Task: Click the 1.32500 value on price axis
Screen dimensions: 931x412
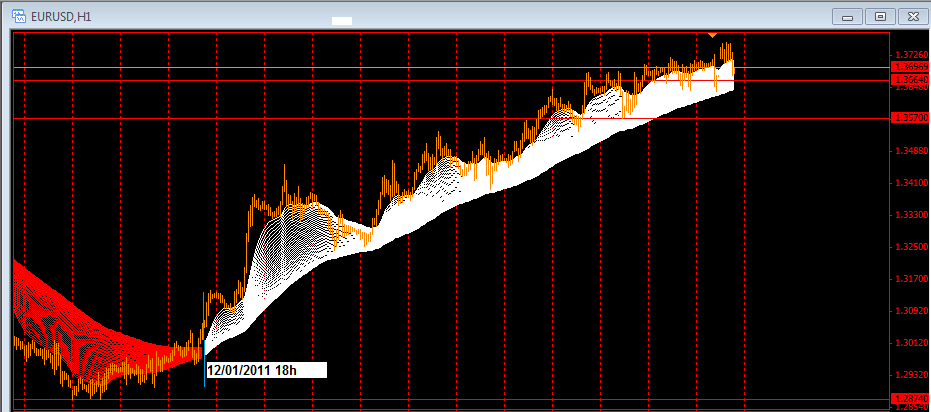Action: pos(909,247)
